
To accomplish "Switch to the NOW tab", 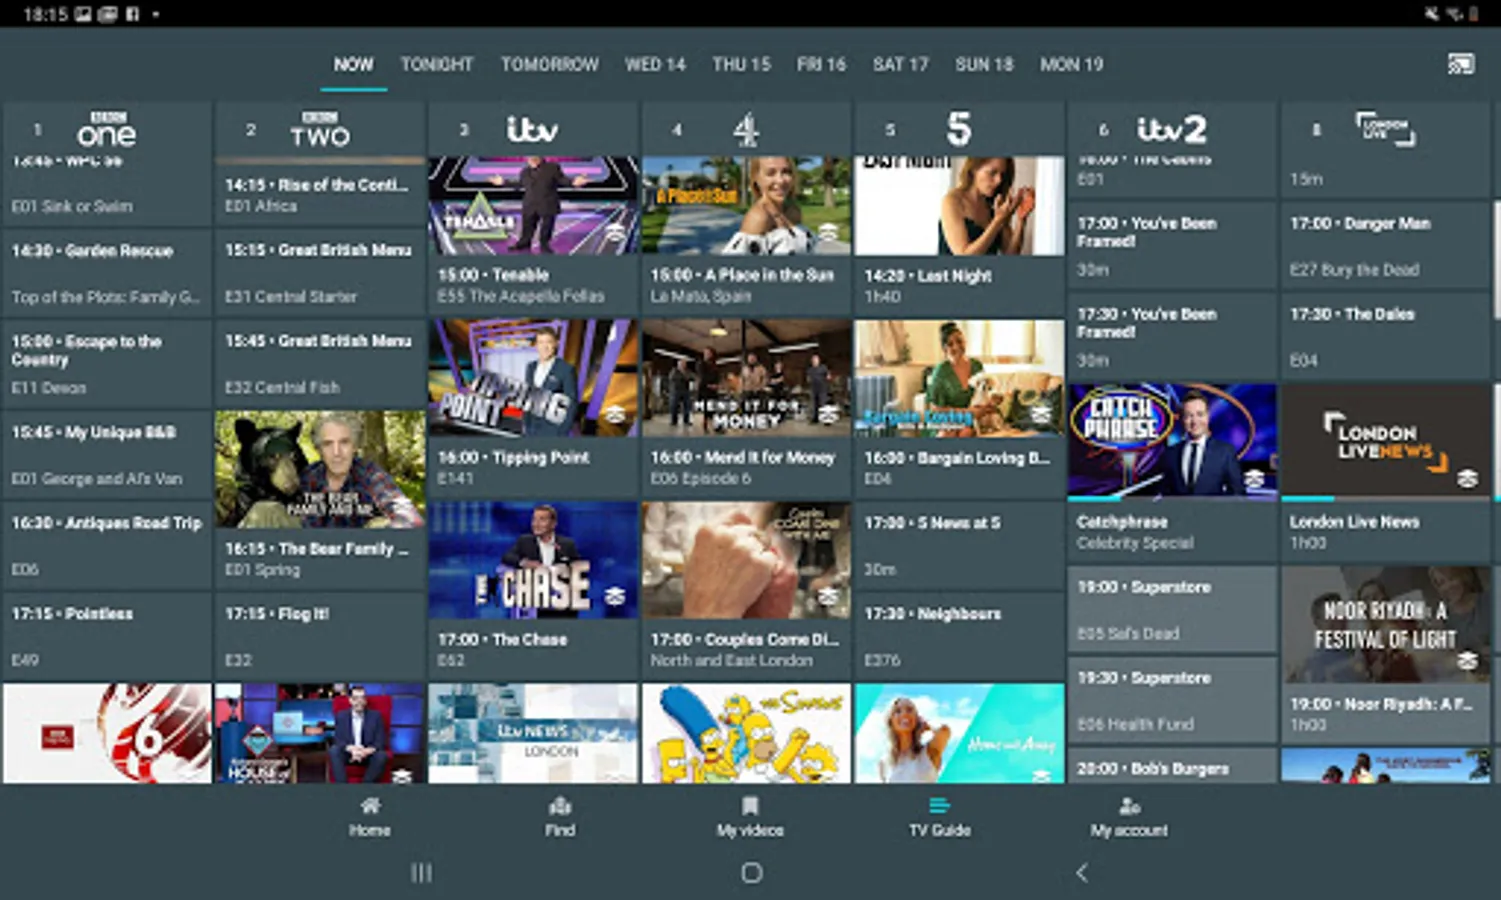I will (354, 65).
